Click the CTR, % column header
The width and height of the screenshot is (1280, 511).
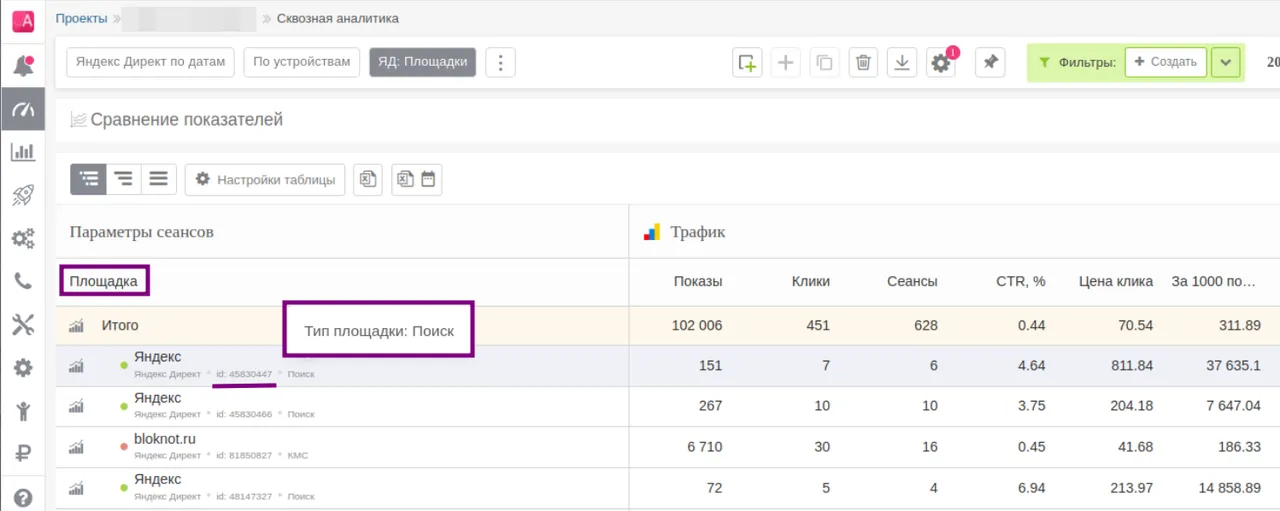coord(1021,281)
